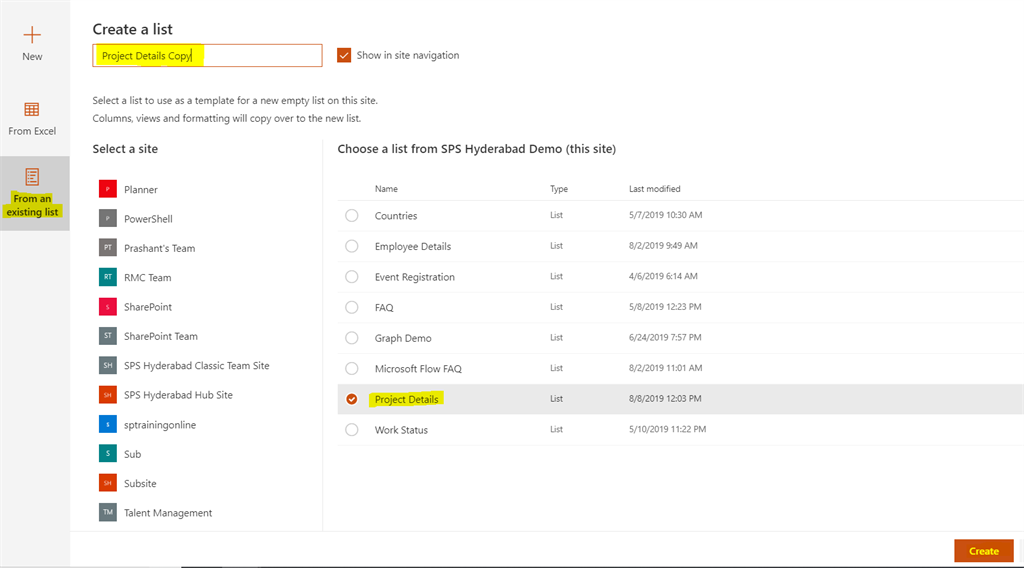Click the Name column header
The width and height of the screenshot is (1024, 568).
click(x=386, y=189)
